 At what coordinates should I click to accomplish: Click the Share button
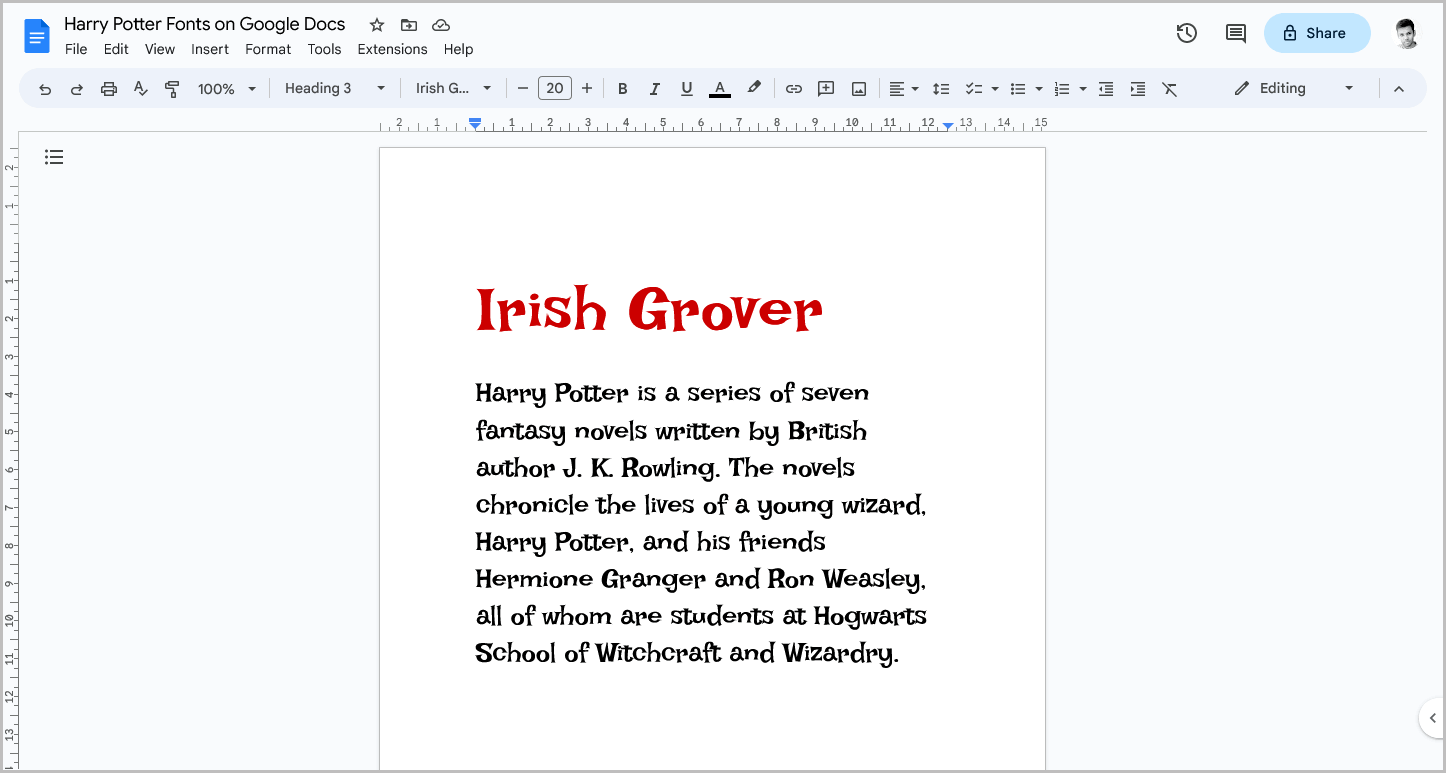[1317, 32]
